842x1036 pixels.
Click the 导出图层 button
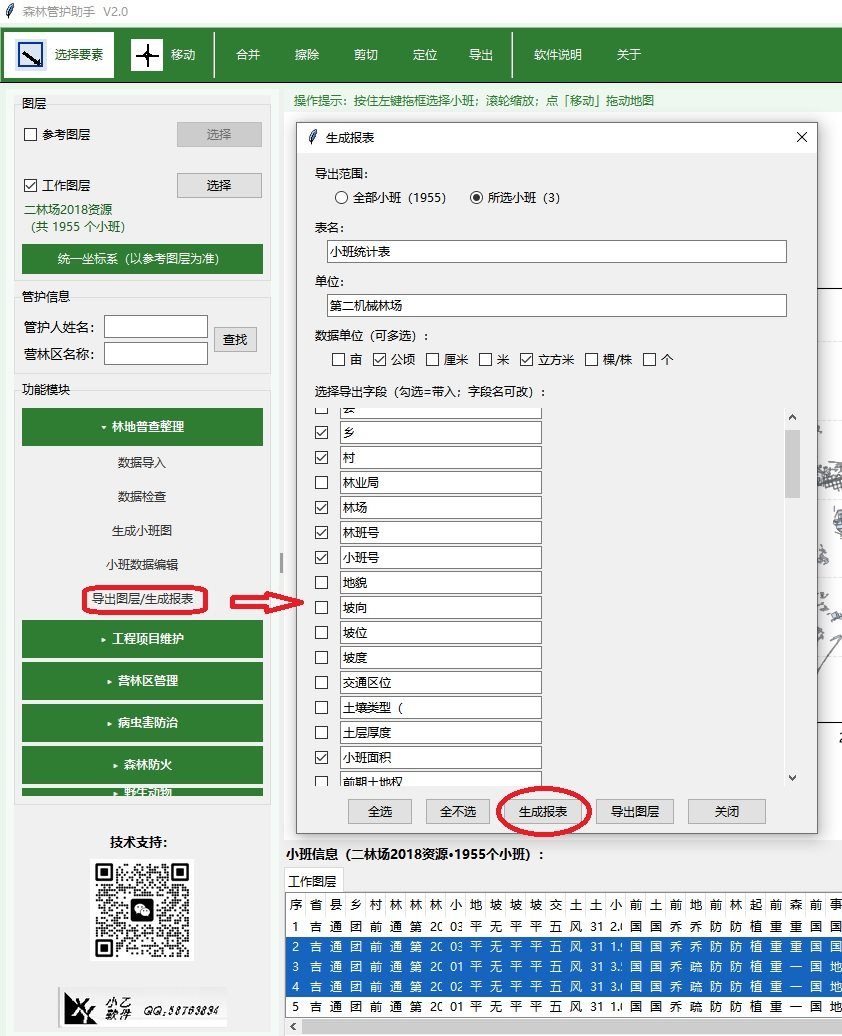pyautogui.click(x=634, y=811)
